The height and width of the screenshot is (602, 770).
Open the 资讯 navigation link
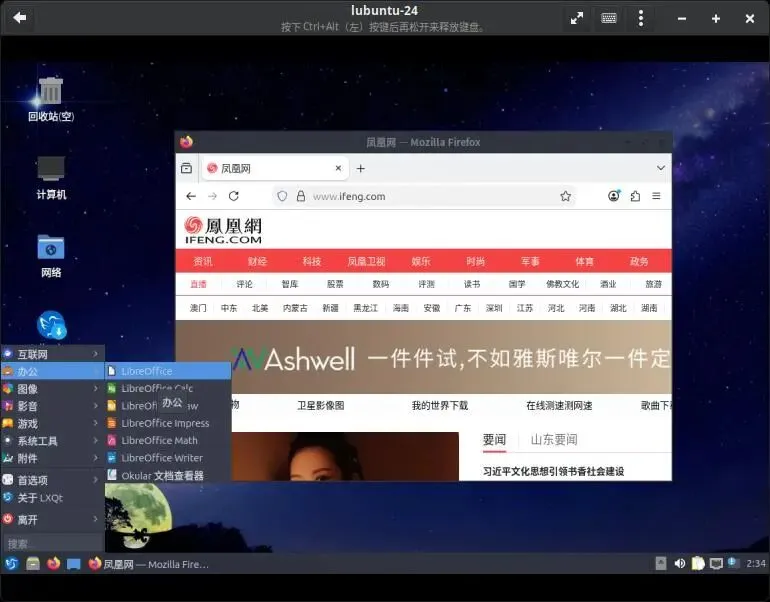203,261
